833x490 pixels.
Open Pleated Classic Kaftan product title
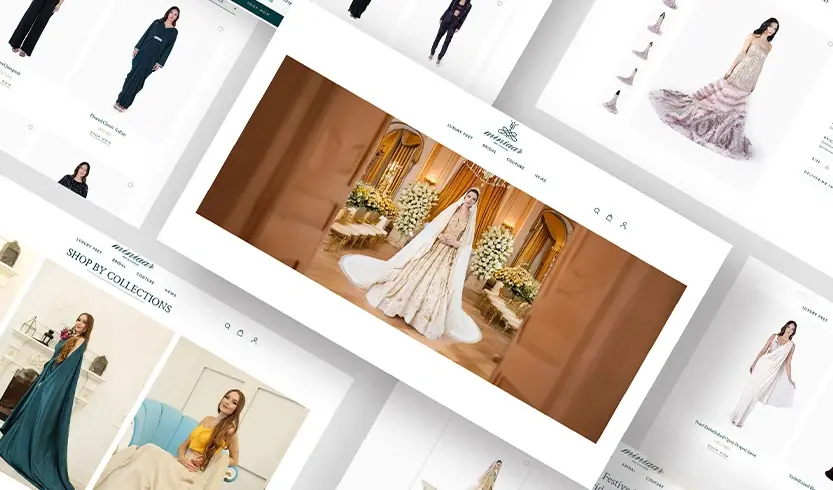[x=108, y=124]
